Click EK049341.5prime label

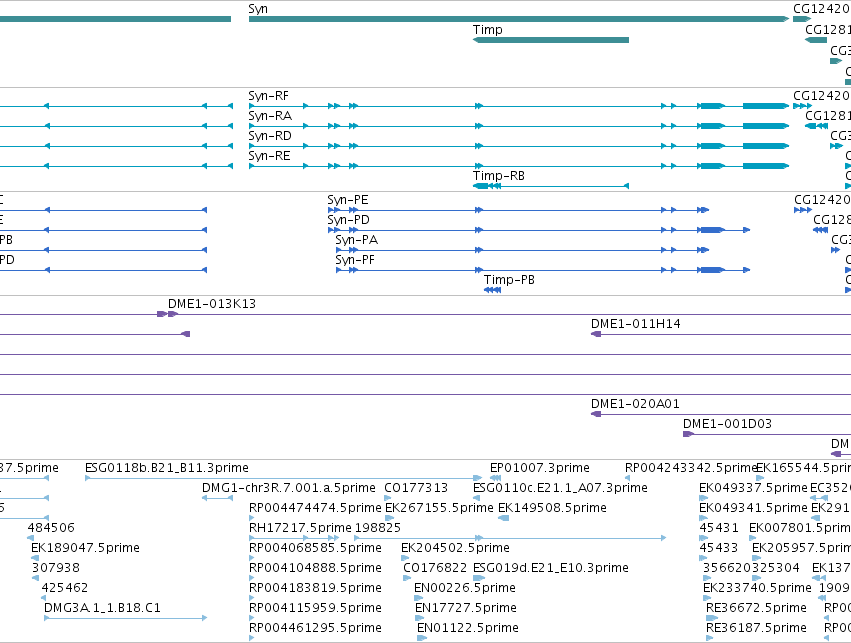(x=753, y=508)
